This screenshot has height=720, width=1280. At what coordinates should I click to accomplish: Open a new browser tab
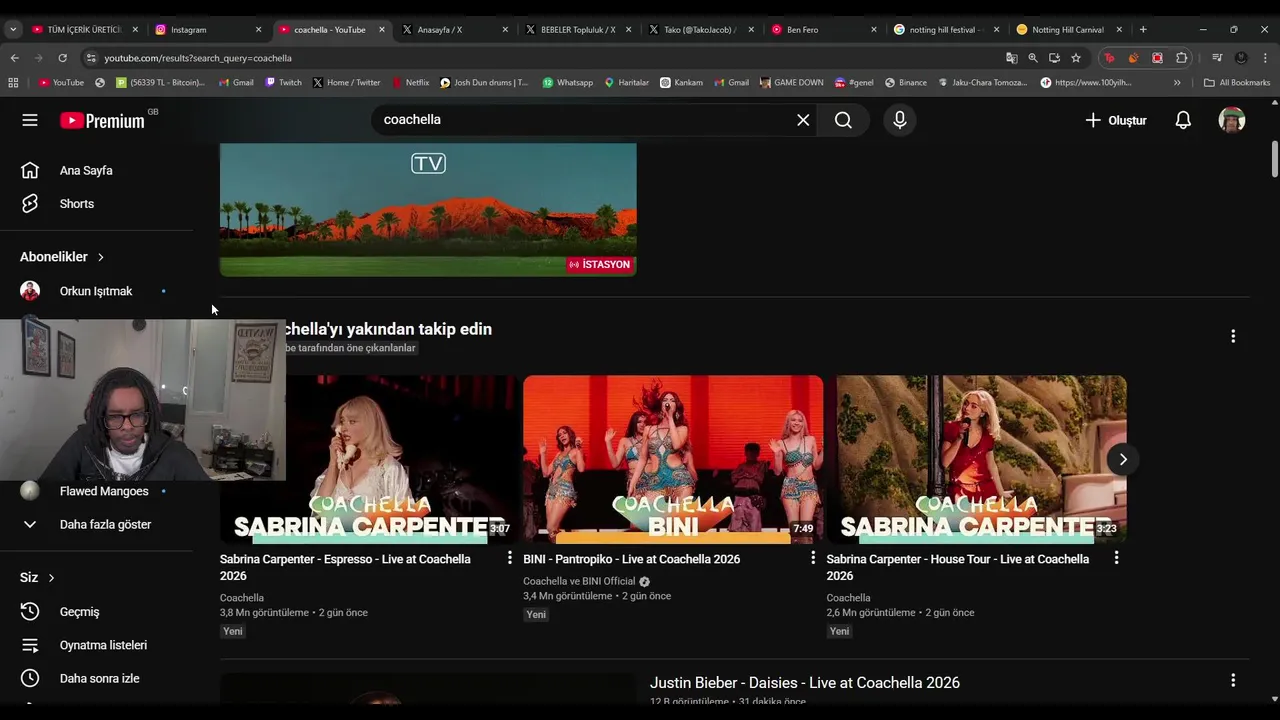click(1143, 30)
